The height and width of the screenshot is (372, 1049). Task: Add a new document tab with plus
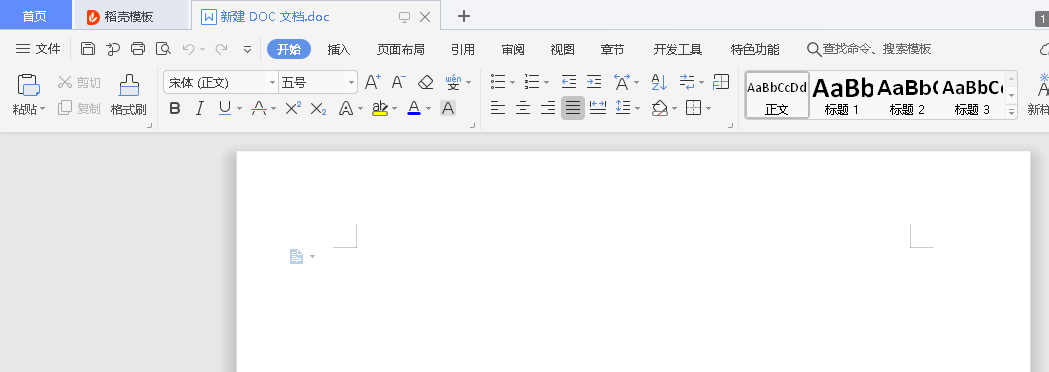pyautogui.click(x=464, y=16)
